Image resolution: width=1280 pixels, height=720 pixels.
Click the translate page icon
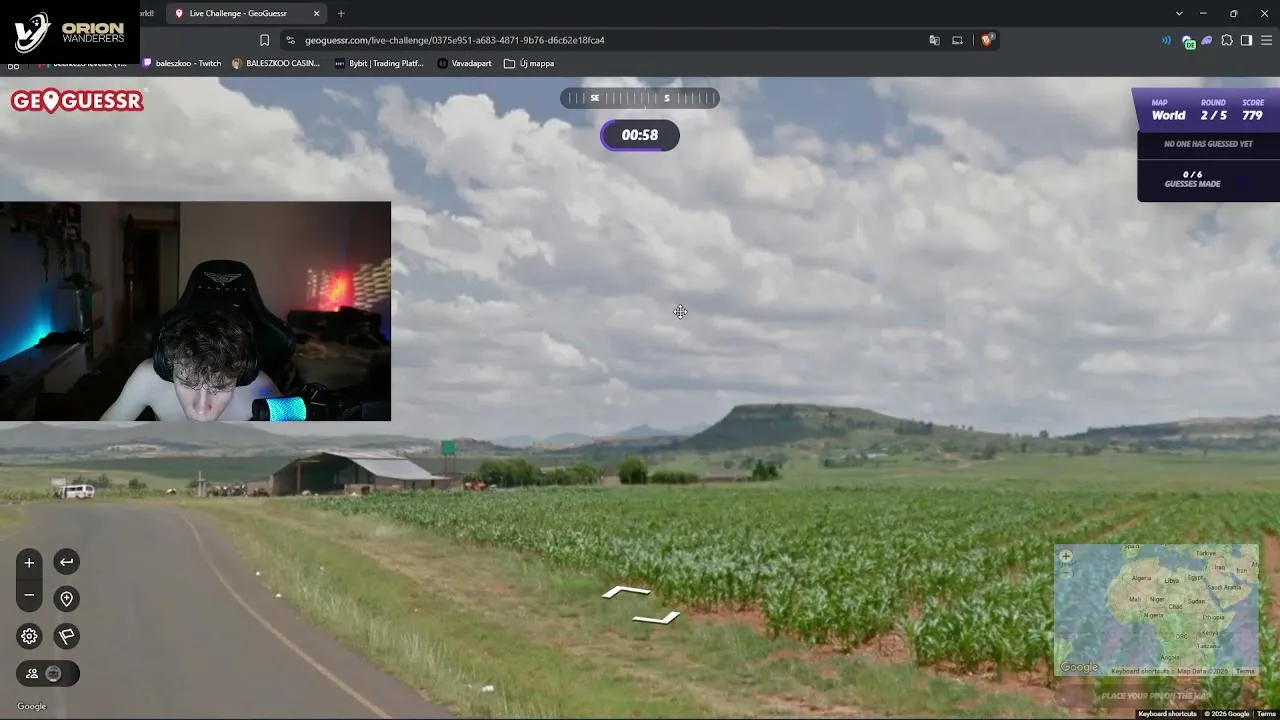point(934,40)
